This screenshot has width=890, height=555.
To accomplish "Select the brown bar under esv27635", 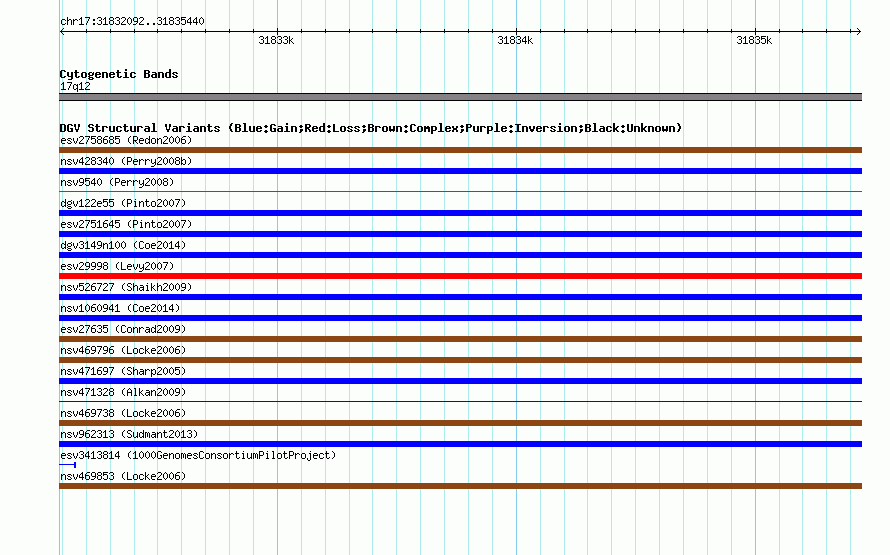I will [x=460, y=339].
